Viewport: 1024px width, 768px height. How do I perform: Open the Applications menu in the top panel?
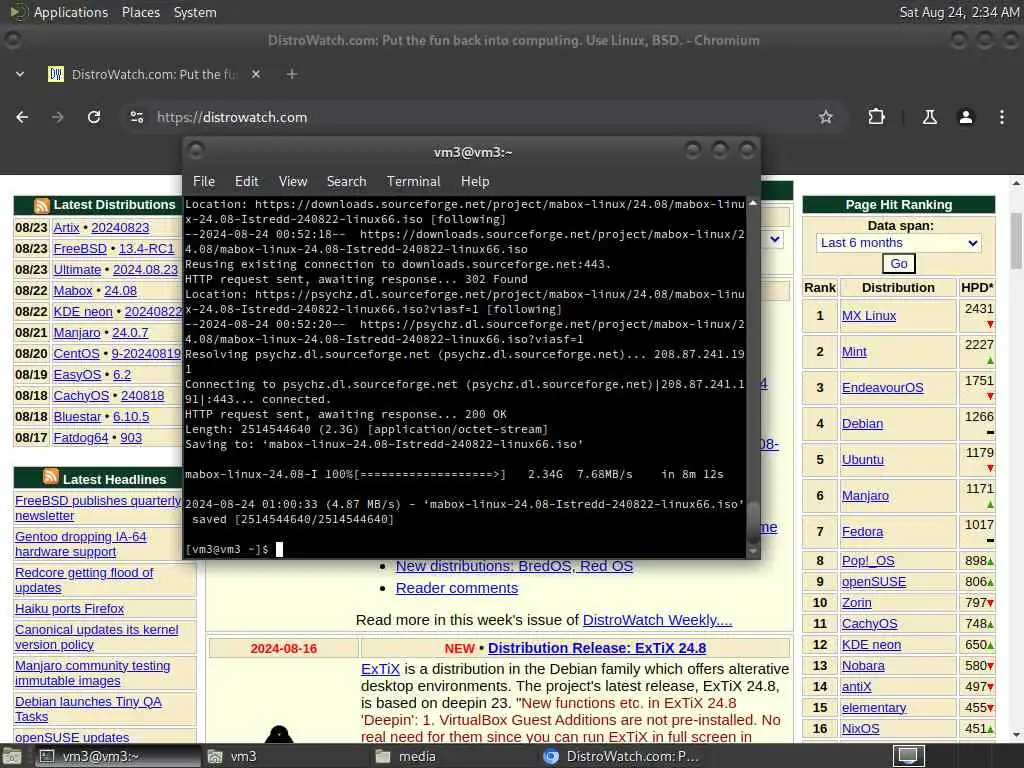point(71,12)
